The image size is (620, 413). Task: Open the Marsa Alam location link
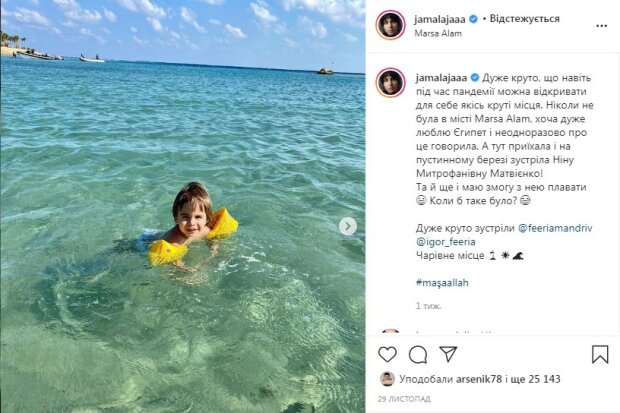point(438,34)
